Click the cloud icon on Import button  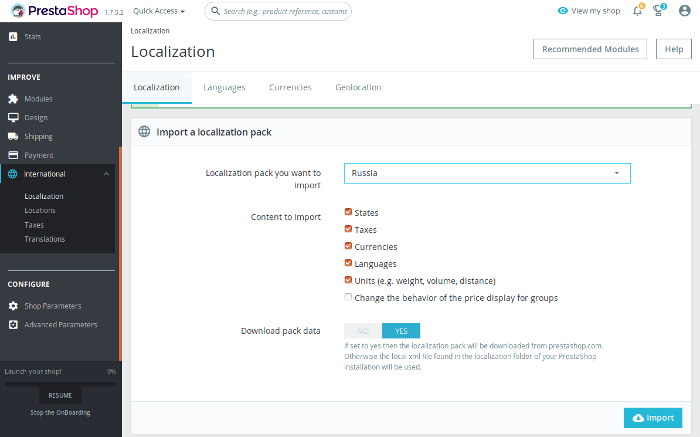pyautogui.click(x=638, y=418)
